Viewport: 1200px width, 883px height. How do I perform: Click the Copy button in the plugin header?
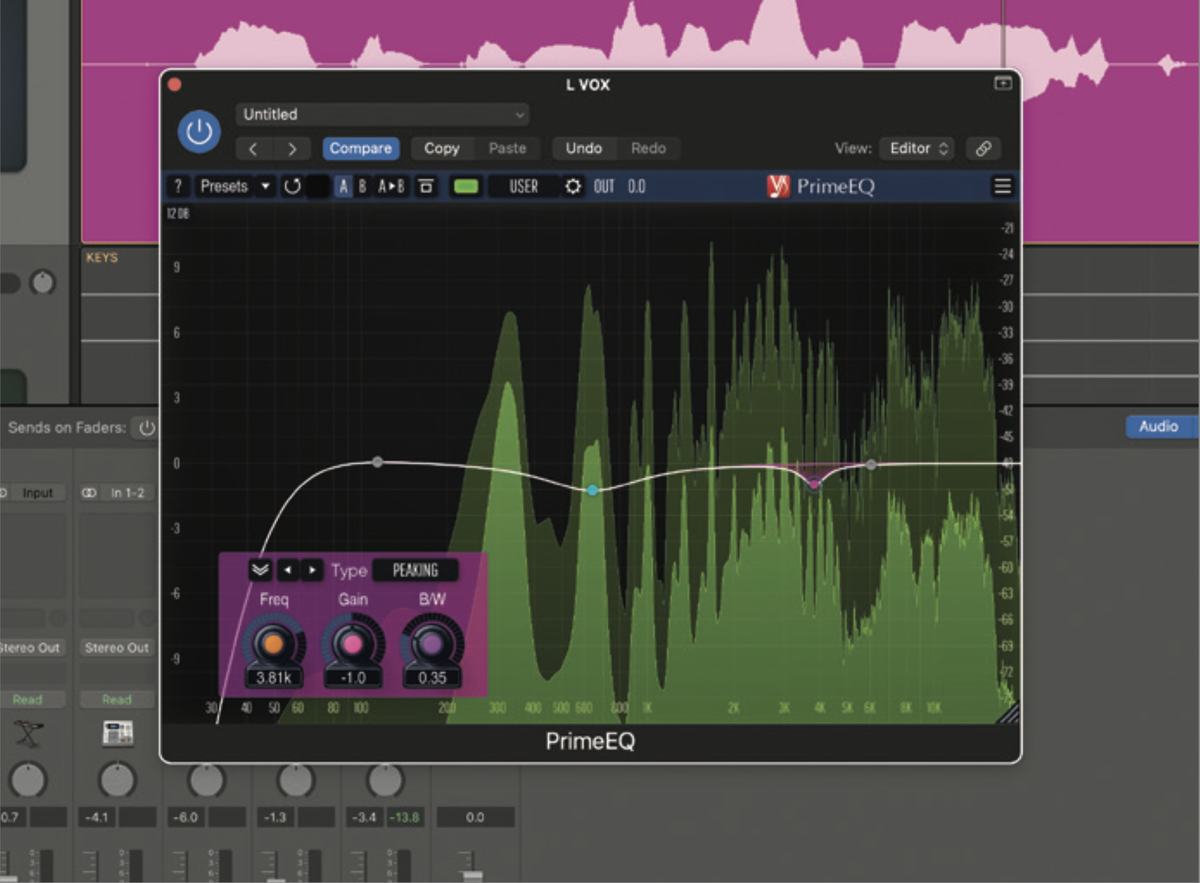441,148
